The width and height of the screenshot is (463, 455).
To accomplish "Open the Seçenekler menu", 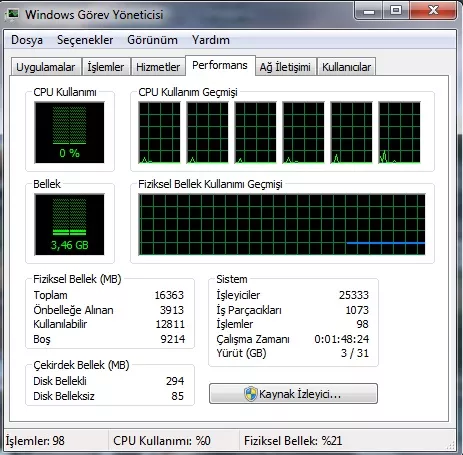I will [85, 40].
